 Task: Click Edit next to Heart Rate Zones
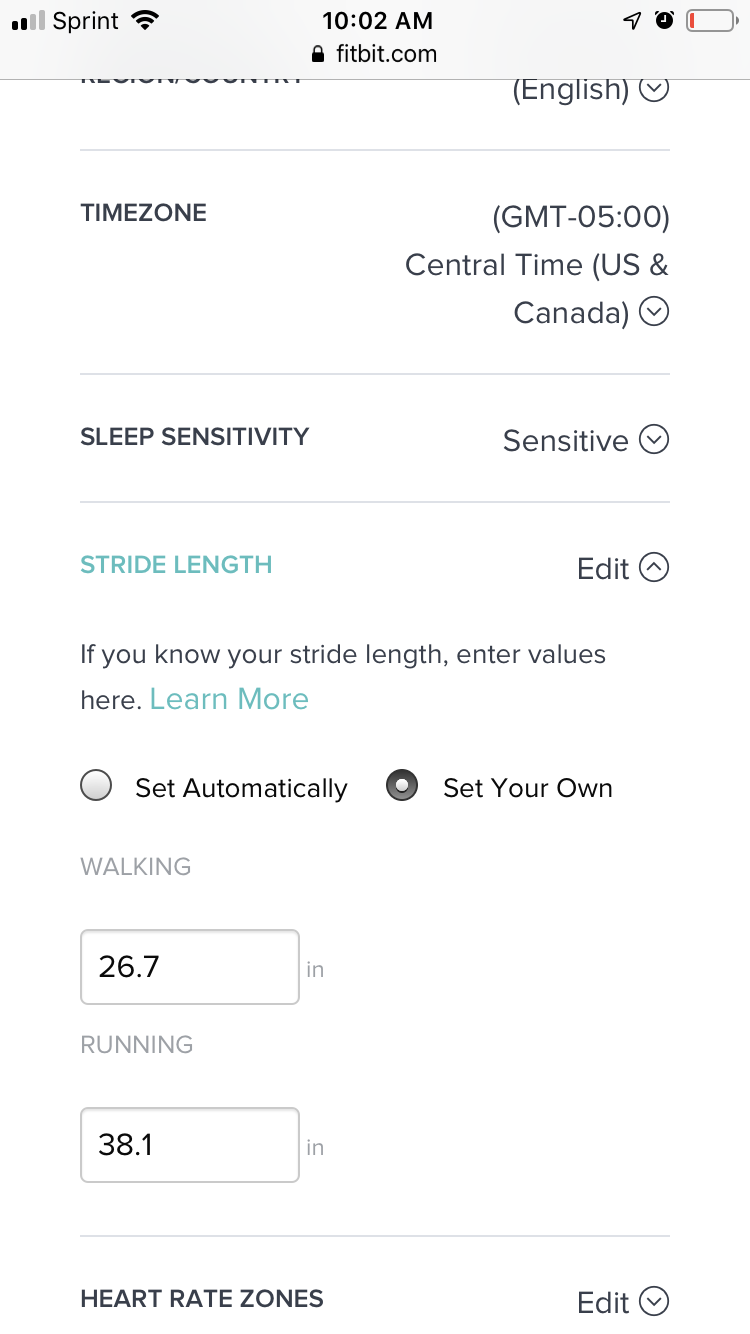(x=603, y=1302)
